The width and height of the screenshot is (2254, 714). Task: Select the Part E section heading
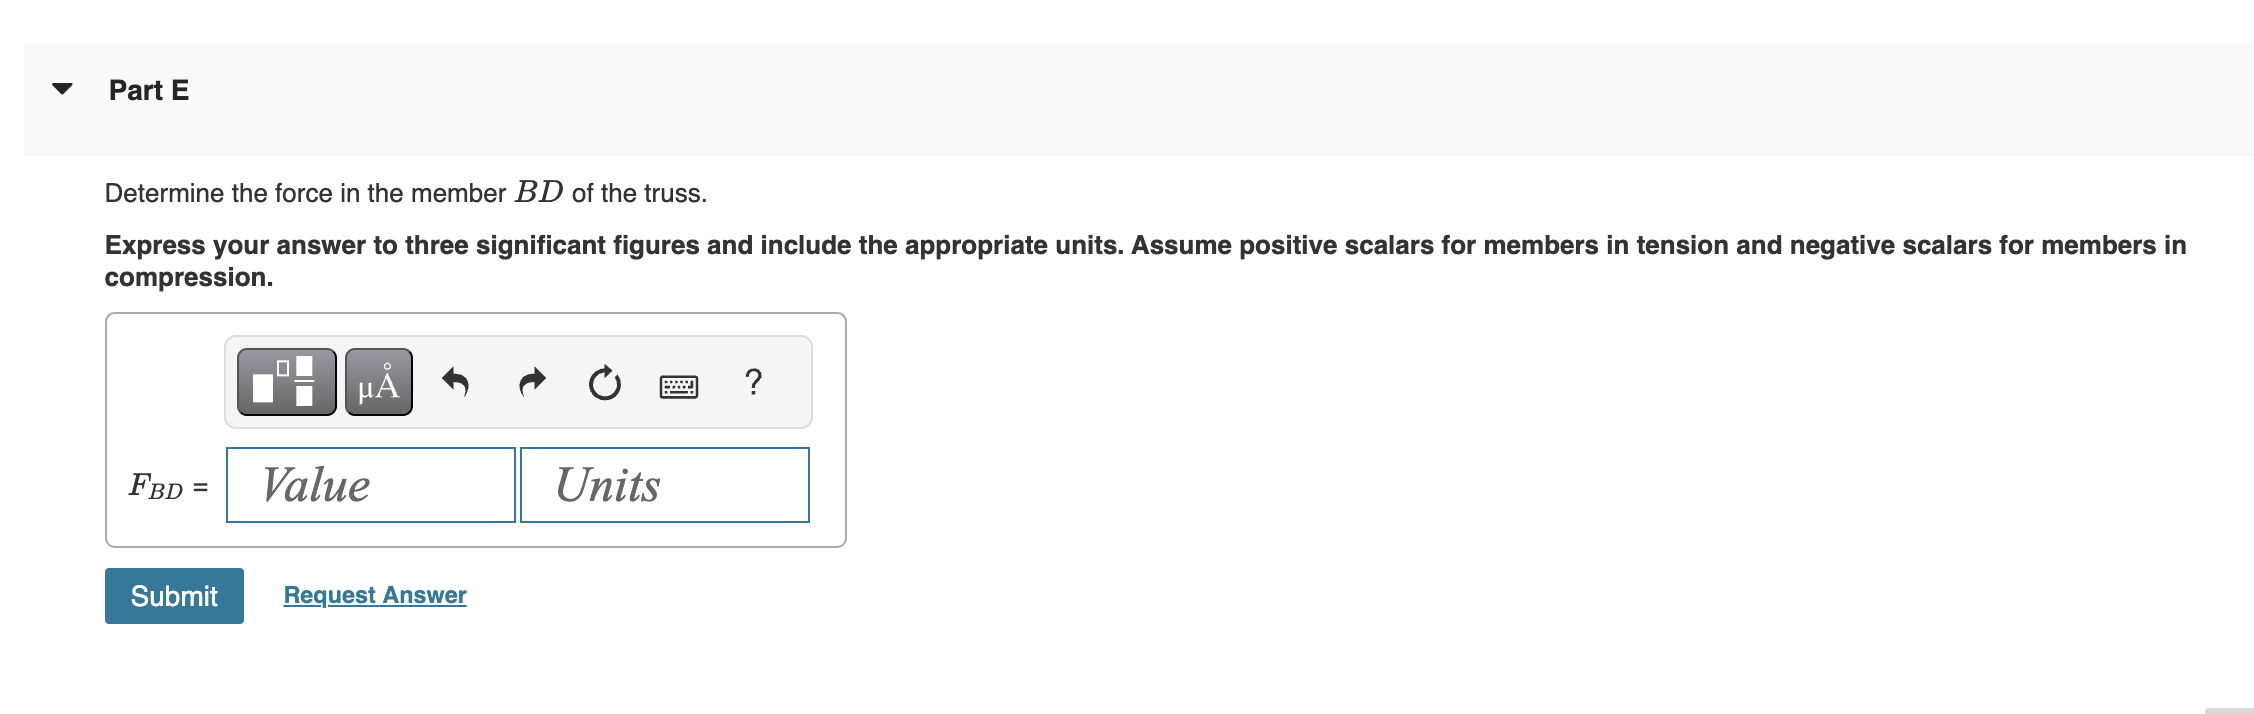click(150, 89)
